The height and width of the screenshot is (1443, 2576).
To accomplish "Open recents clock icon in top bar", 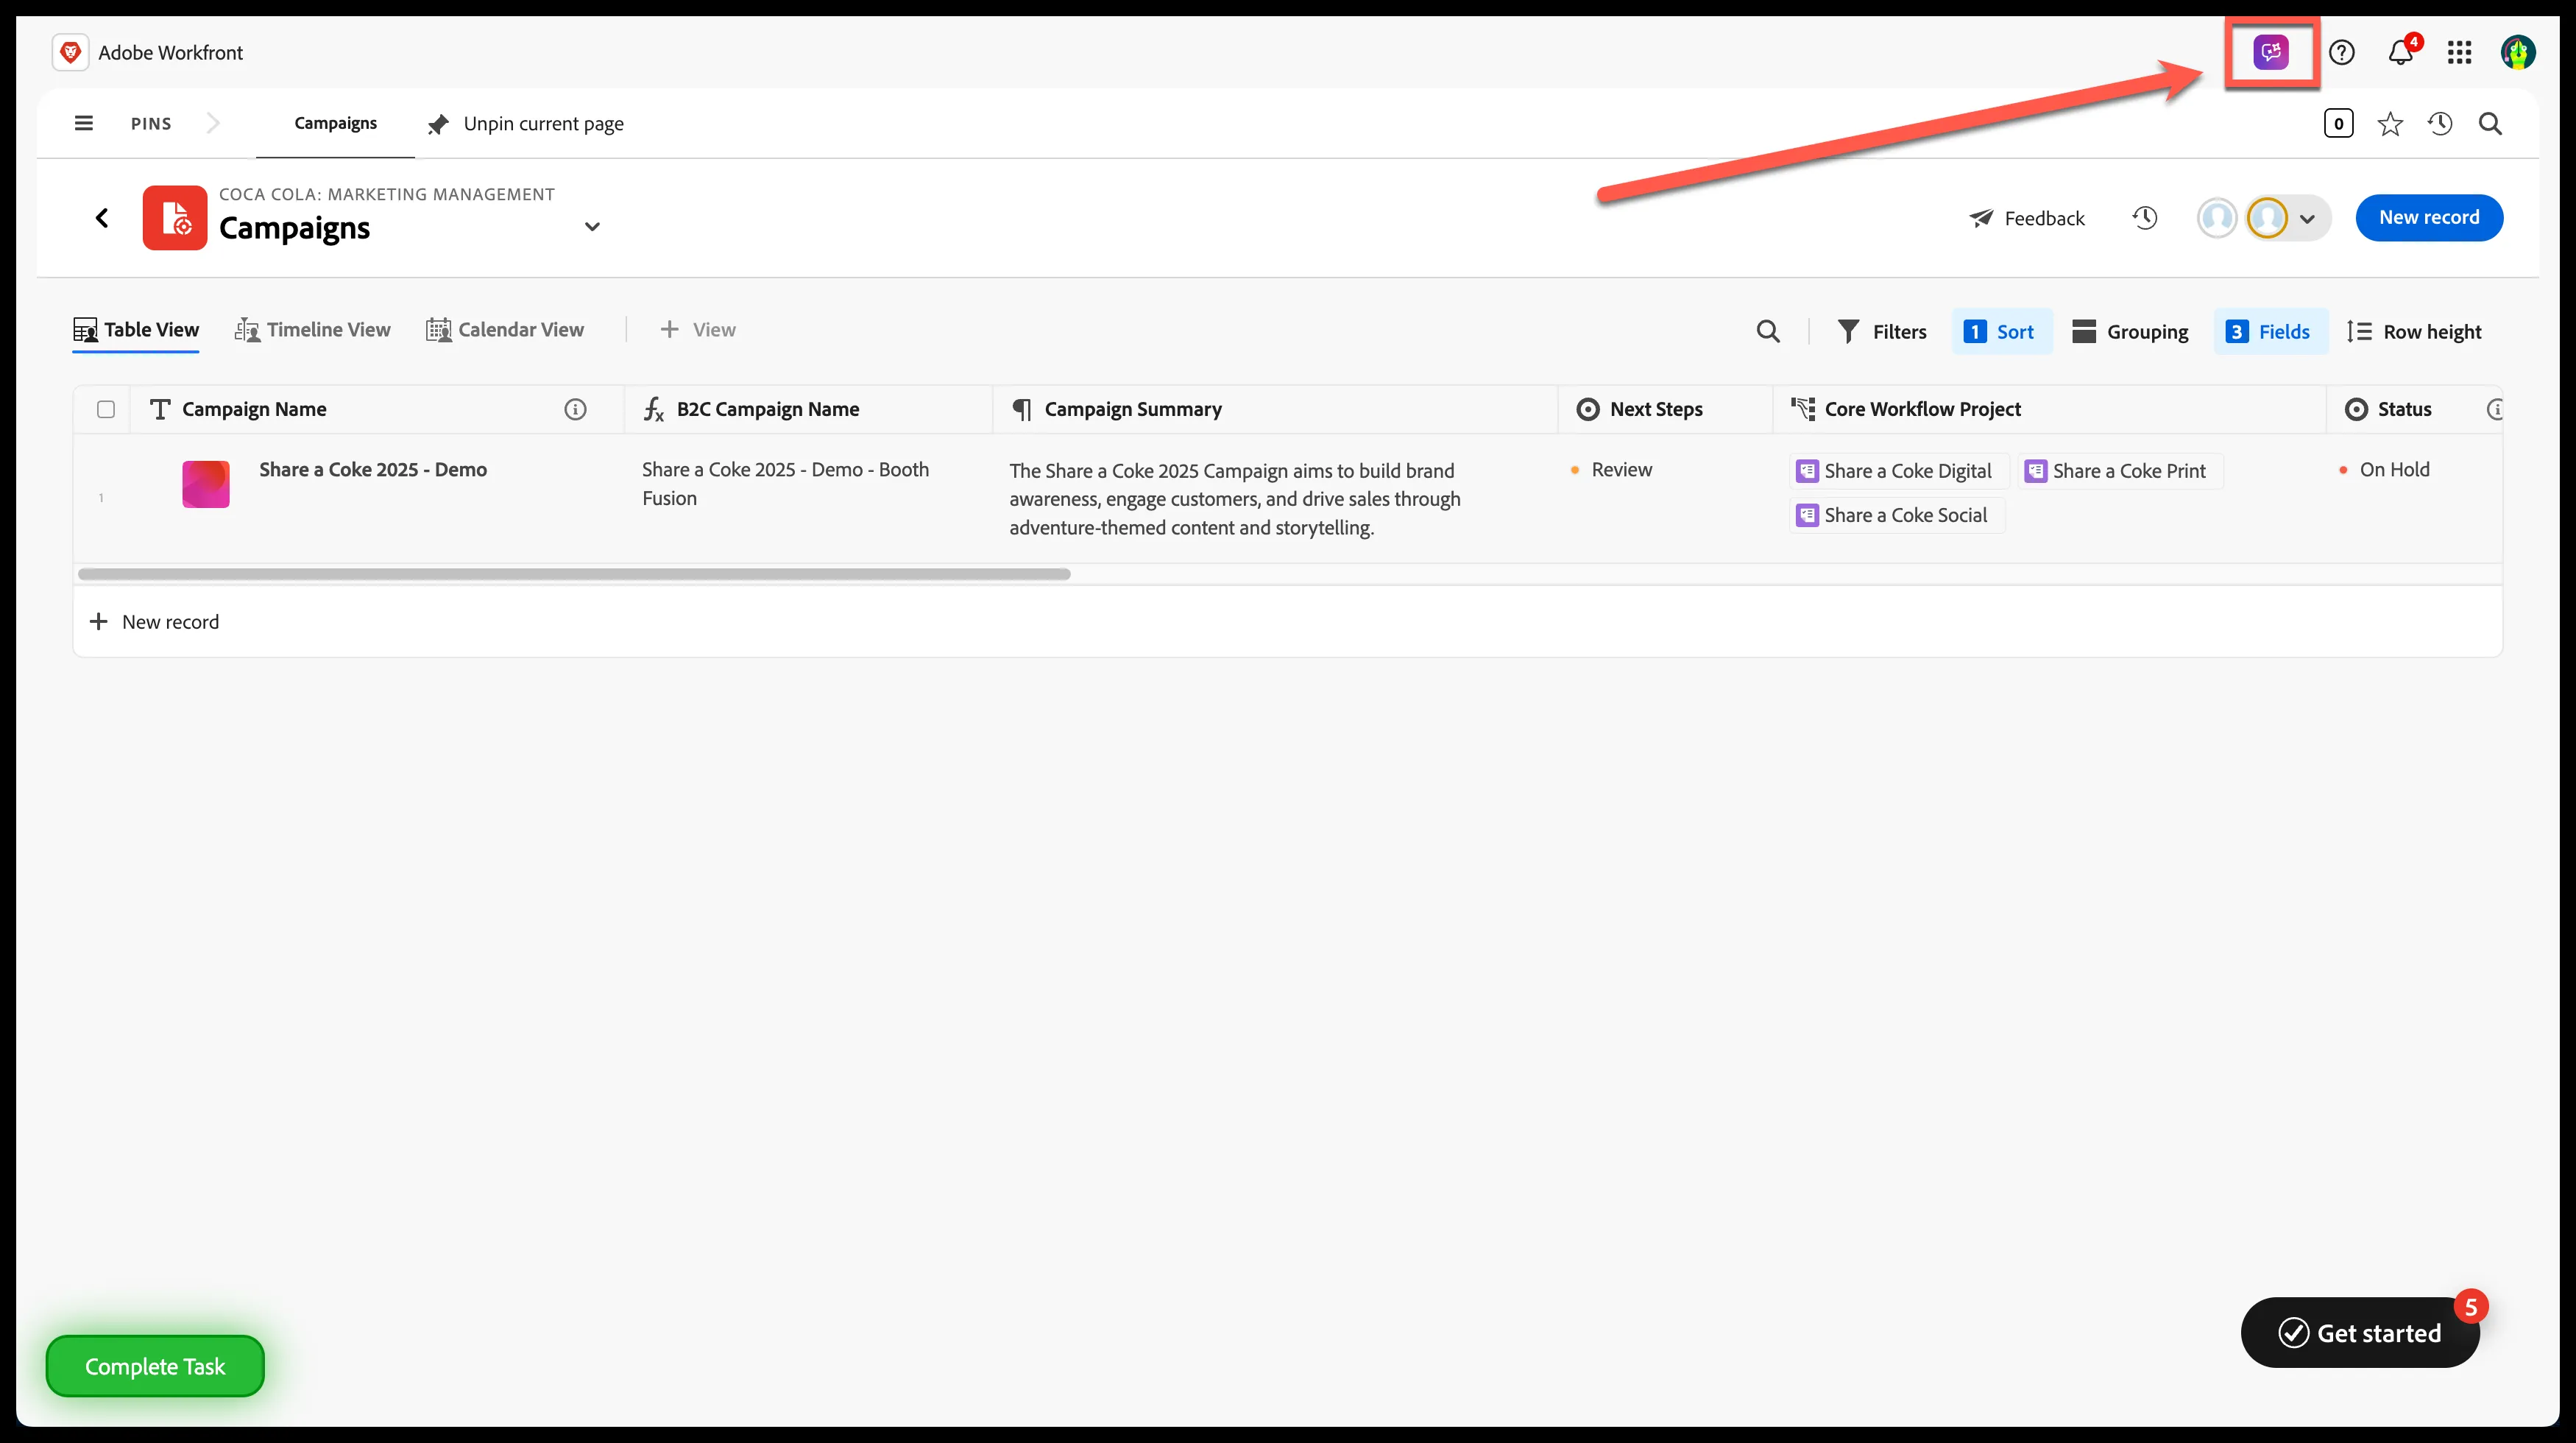I will point(2440,124).
